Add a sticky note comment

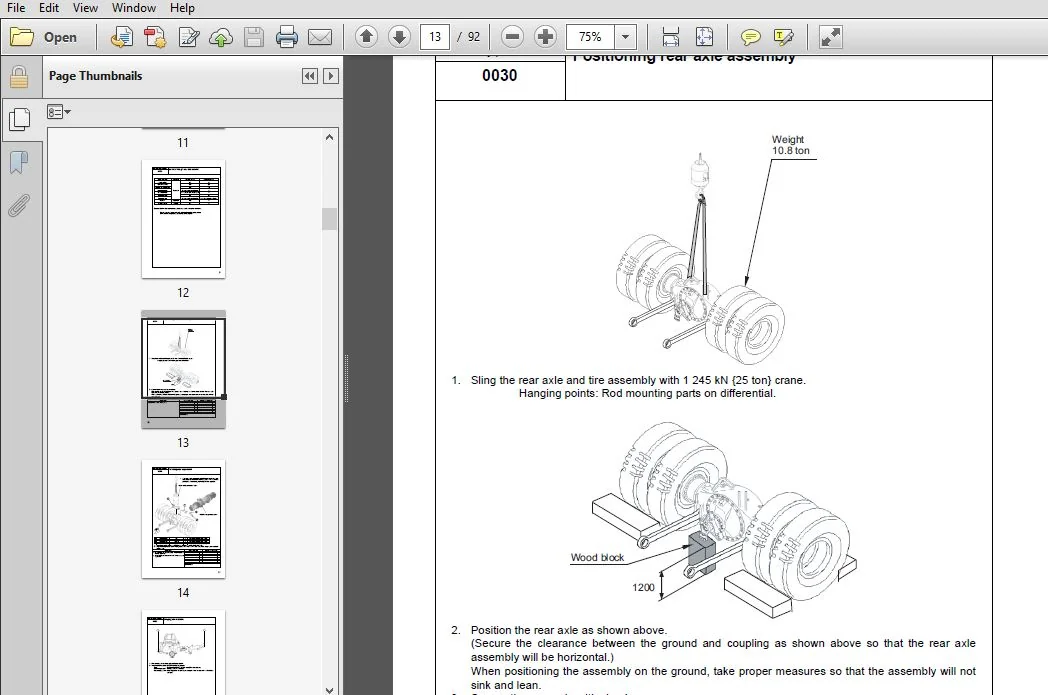coord(751,37)
